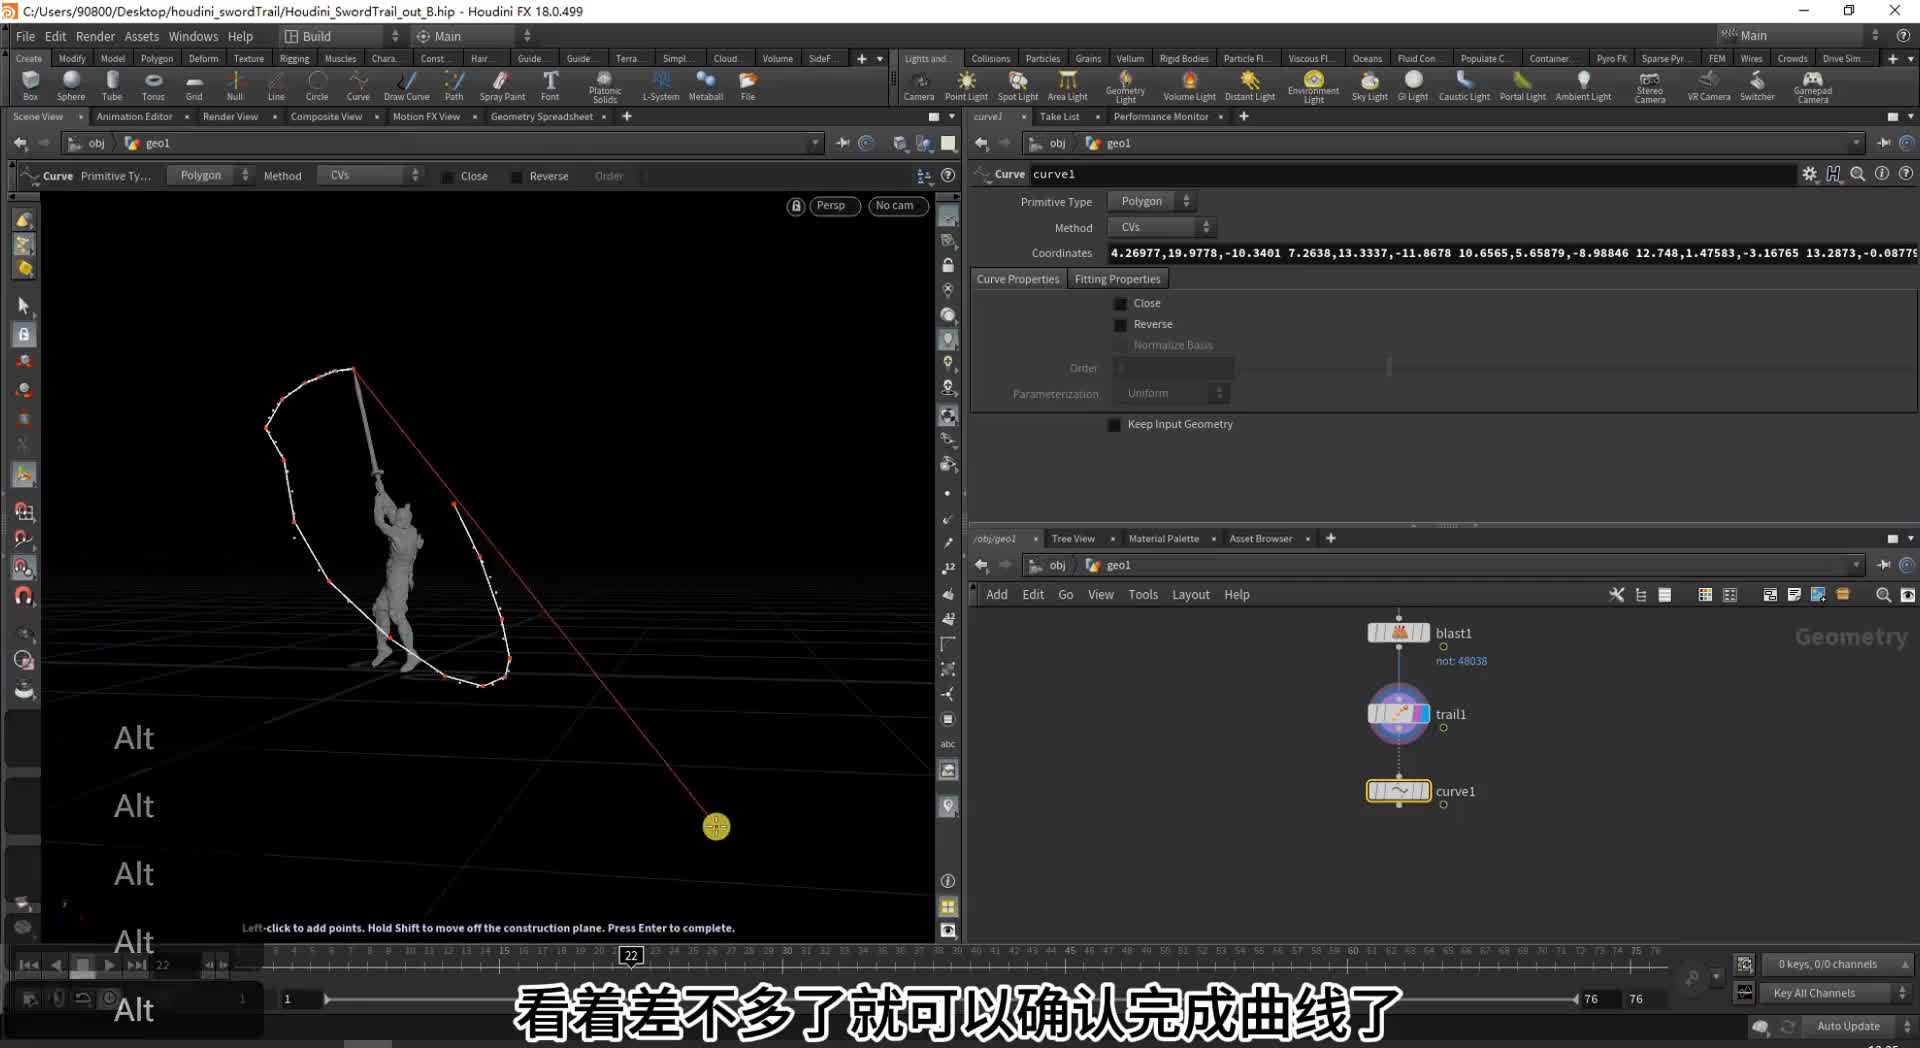Image resolution: width=1920 pixels, height=1048 pixels.
Task: Create a Null object
Action: (235, 85)
